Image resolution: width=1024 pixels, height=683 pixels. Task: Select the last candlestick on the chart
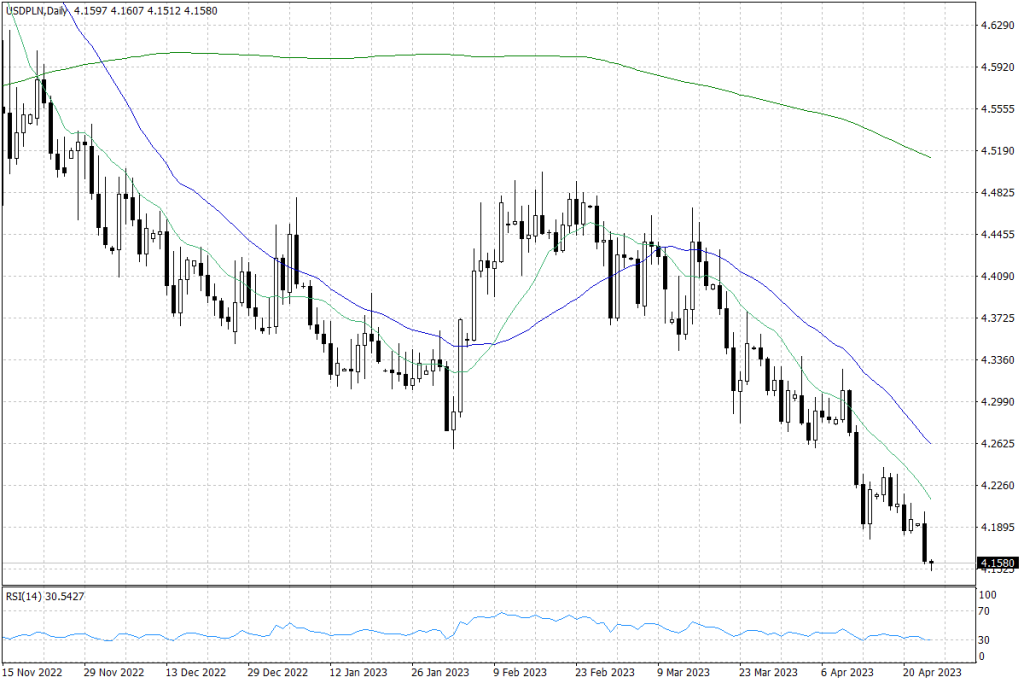click(x=932, y=564)
